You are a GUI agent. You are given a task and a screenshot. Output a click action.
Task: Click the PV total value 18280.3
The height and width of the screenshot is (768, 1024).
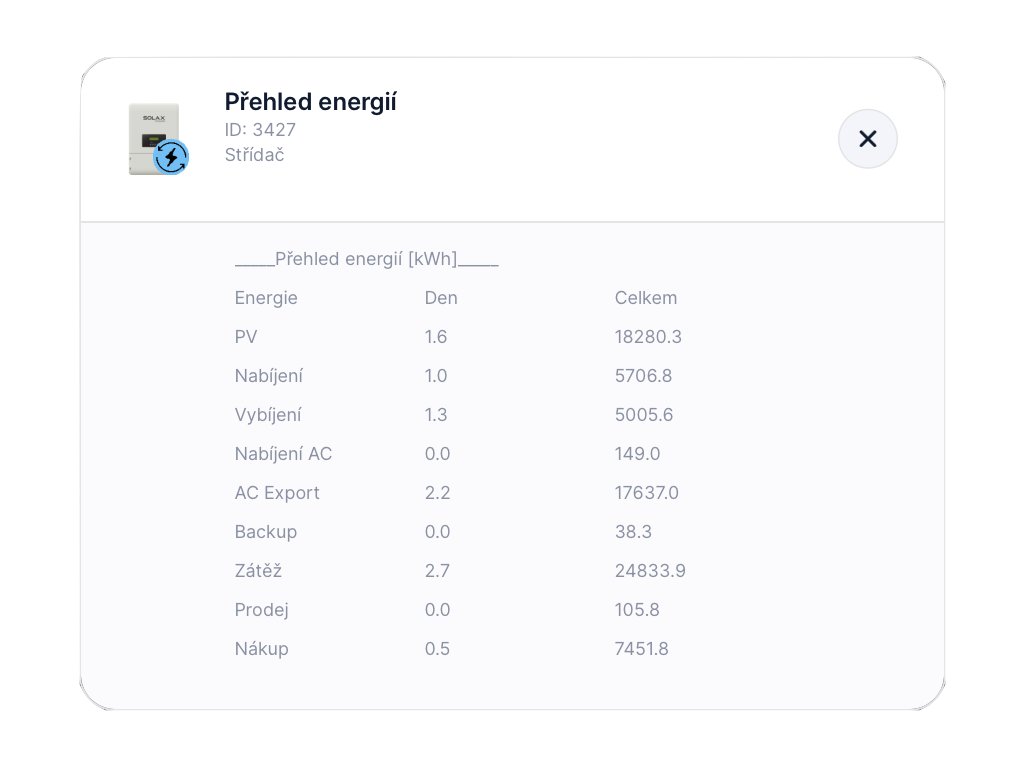point(648,337)
